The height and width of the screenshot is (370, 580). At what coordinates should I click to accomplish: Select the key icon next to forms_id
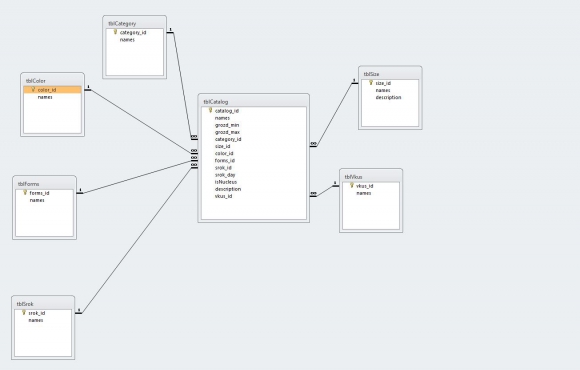25,192
